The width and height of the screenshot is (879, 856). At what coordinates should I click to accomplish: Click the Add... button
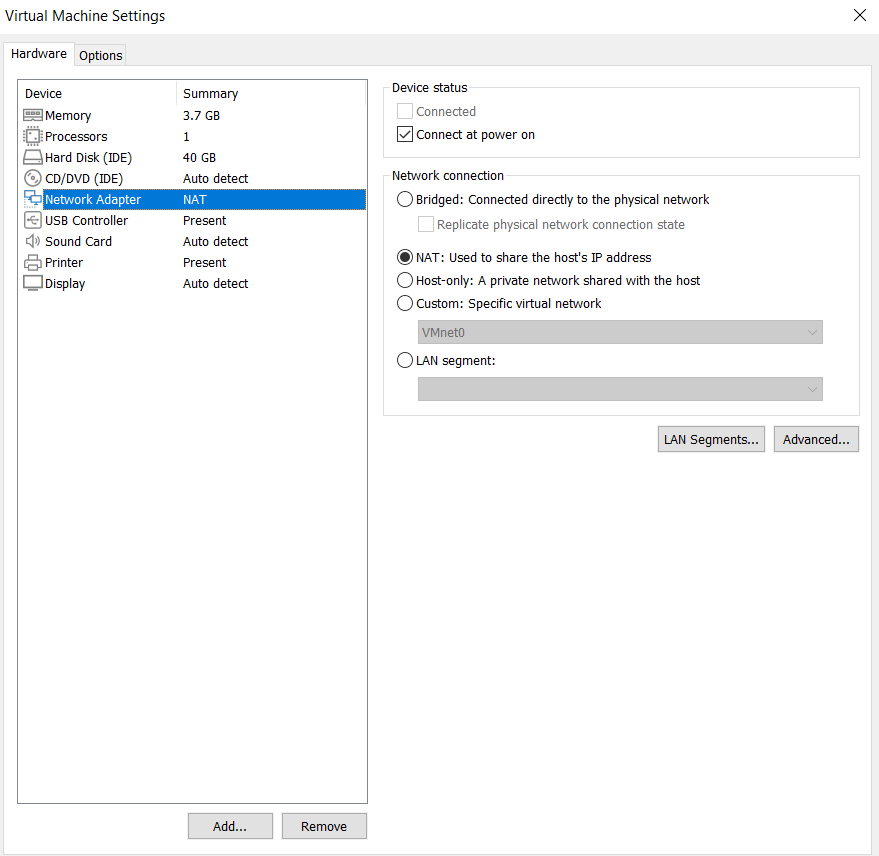229,826
